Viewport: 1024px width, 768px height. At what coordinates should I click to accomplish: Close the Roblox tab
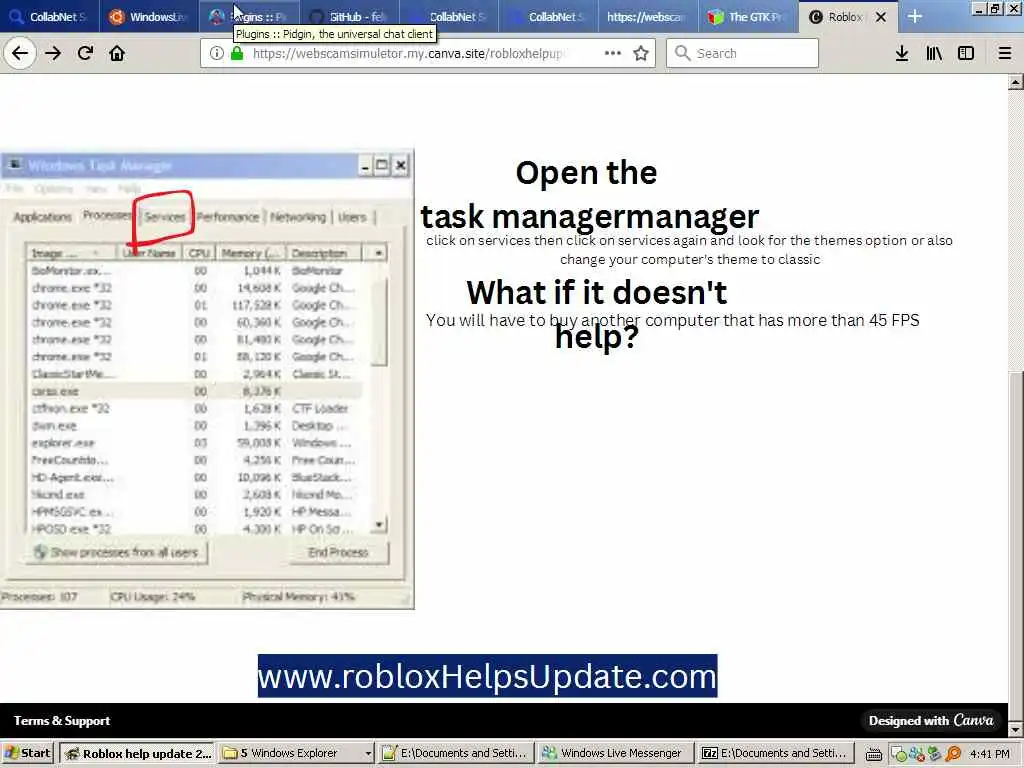tap(881, 17)
